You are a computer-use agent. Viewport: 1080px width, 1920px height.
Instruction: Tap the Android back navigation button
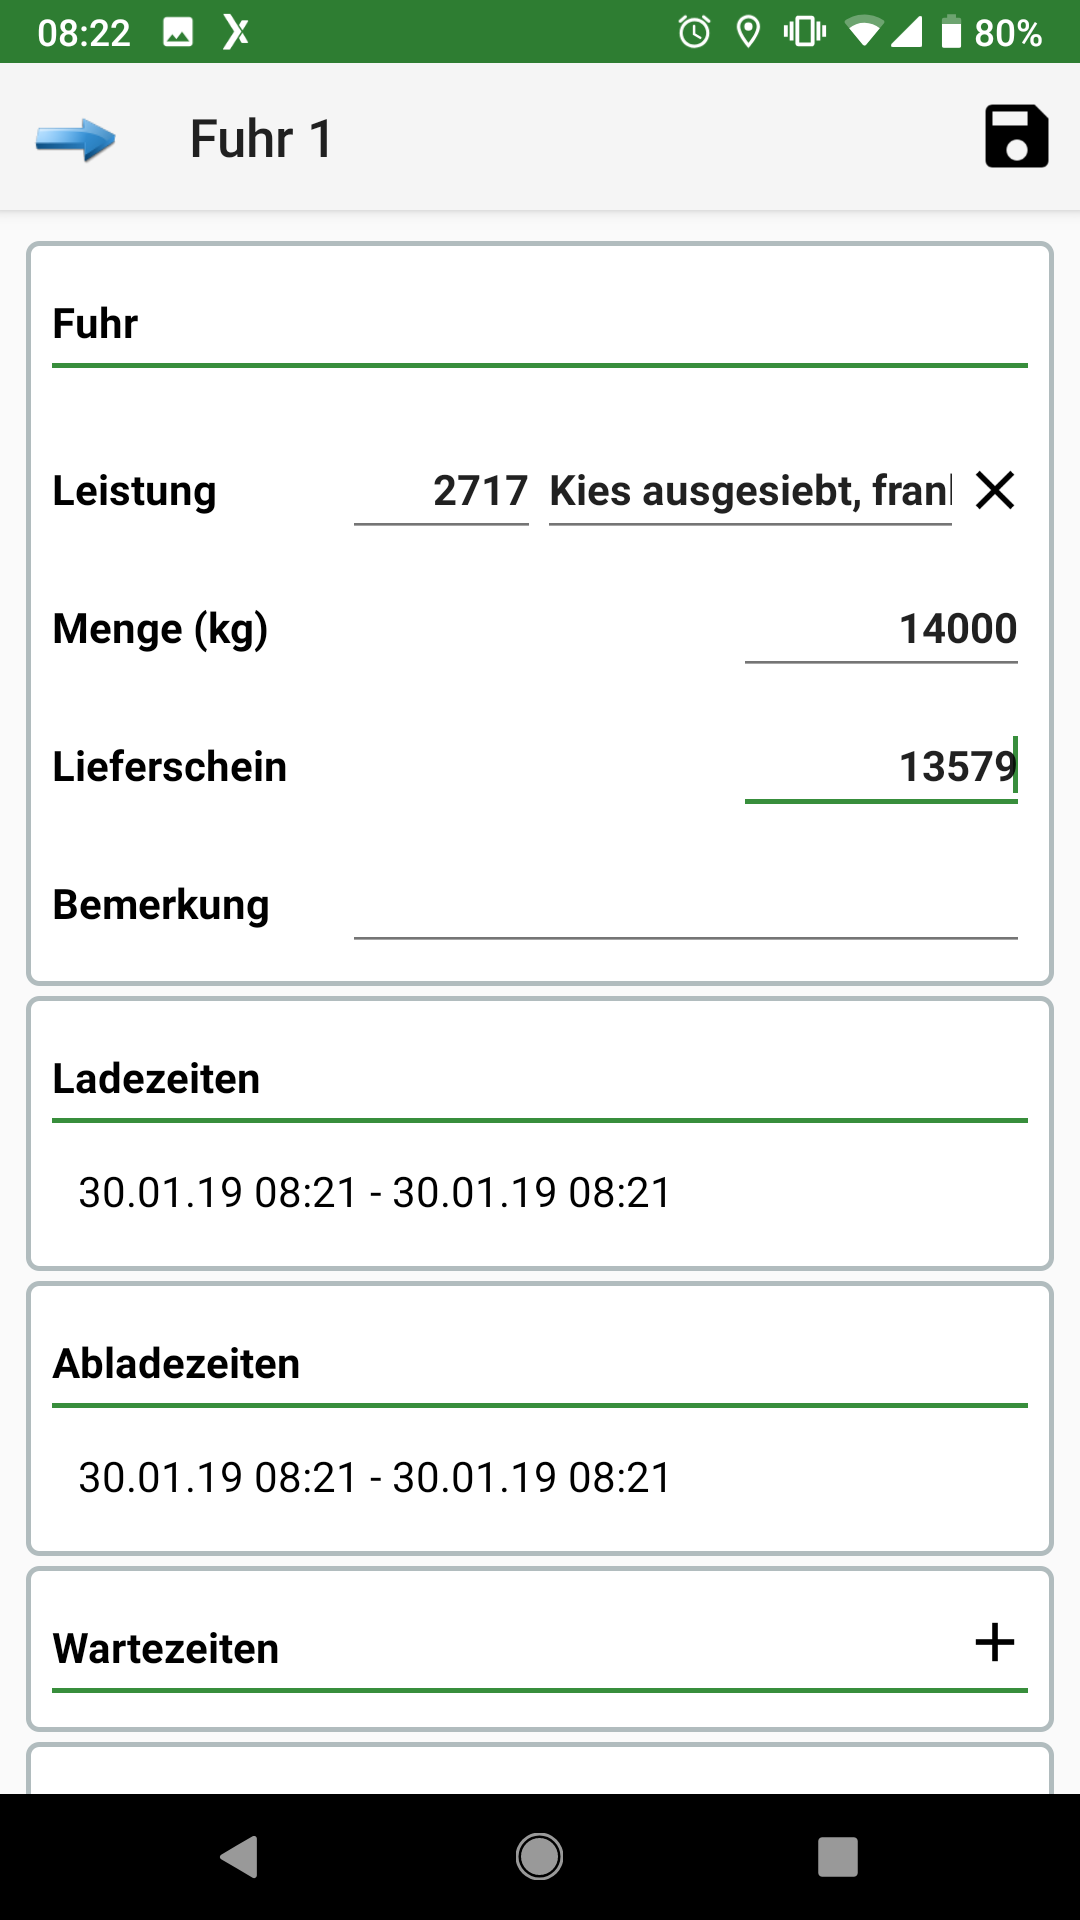240,1857
